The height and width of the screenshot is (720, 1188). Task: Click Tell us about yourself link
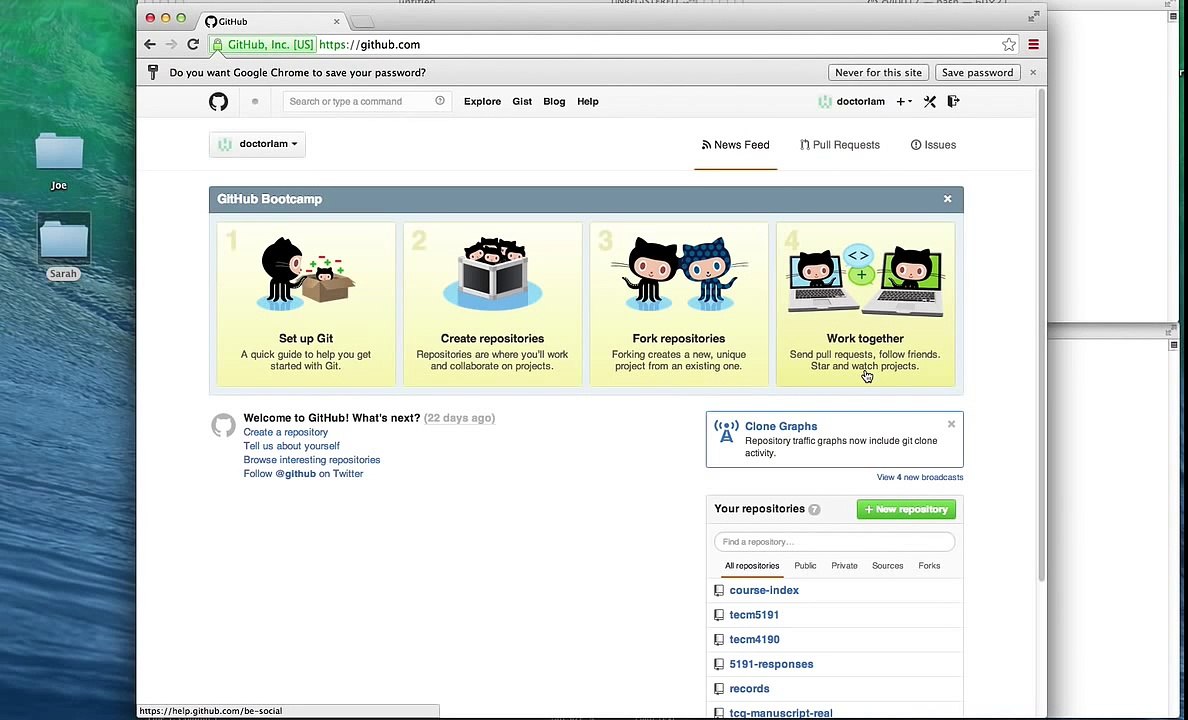pyautogui.click(x=292, y=446)
